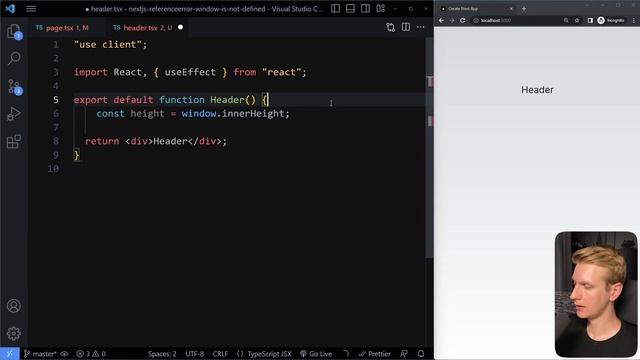This screenshot has height=360, width=640.
Task: Click the Prettier status bar item
Action: click(x=375, y=354)
